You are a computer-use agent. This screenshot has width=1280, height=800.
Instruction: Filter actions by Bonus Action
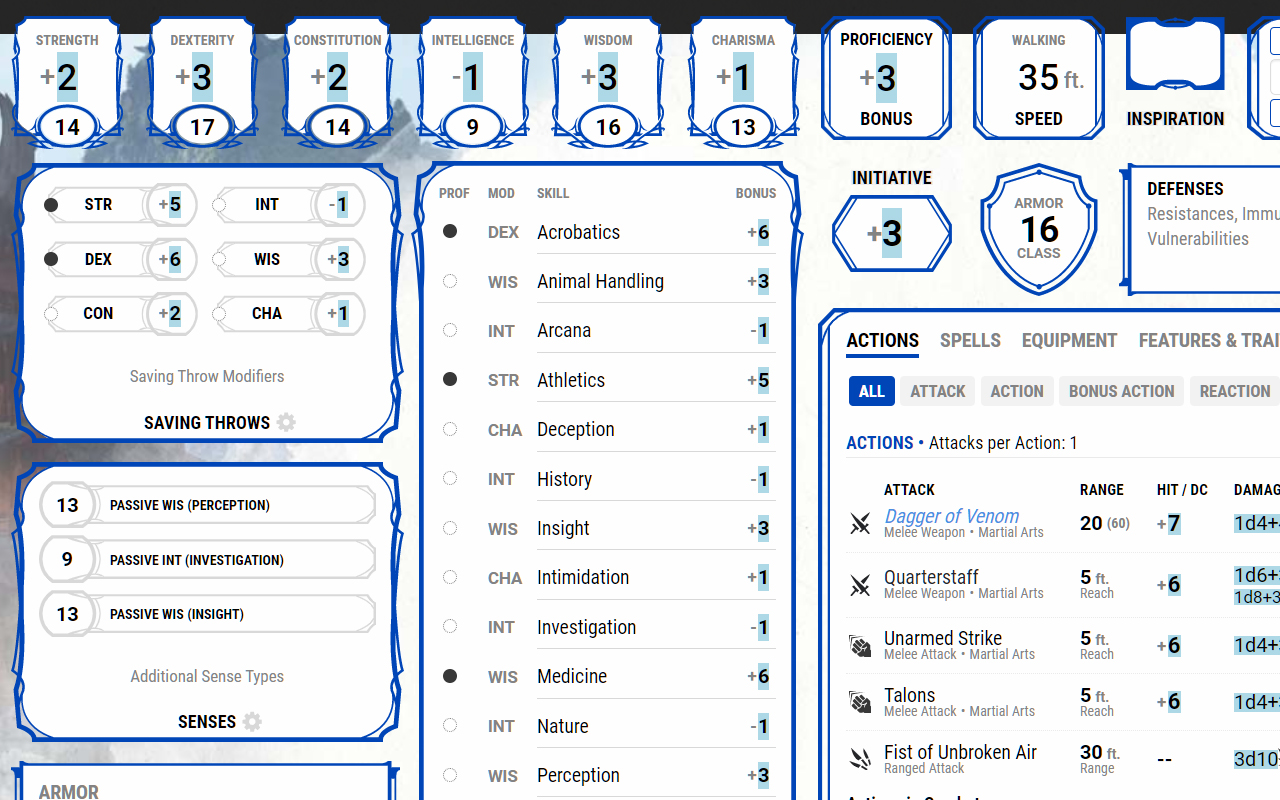(1121, 391)
